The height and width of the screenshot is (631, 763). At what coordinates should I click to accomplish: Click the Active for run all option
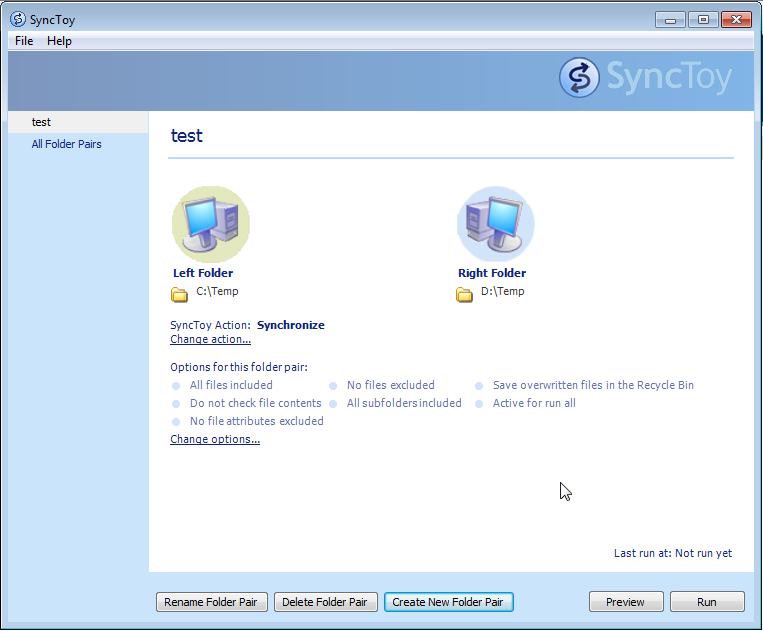(x=534, y=403)
